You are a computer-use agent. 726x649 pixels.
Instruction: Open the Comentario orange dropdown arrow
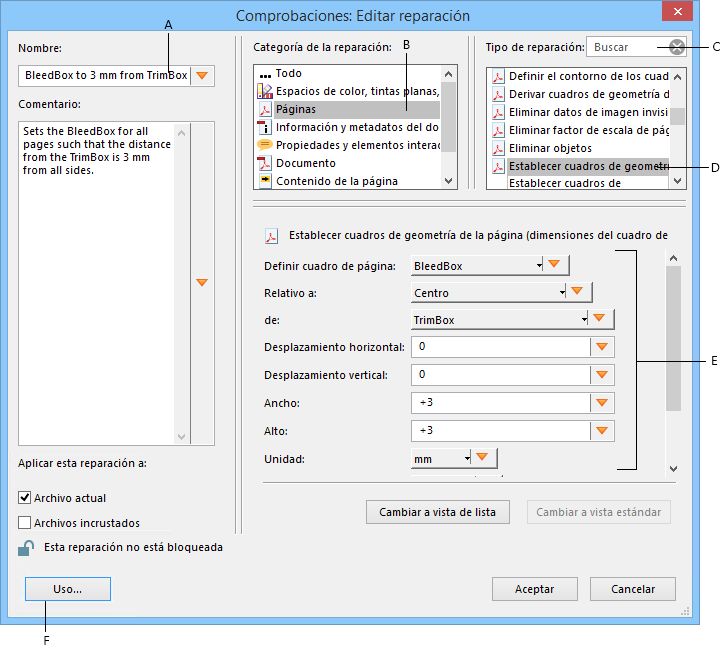pyautogui.click(x=202, y=282)
